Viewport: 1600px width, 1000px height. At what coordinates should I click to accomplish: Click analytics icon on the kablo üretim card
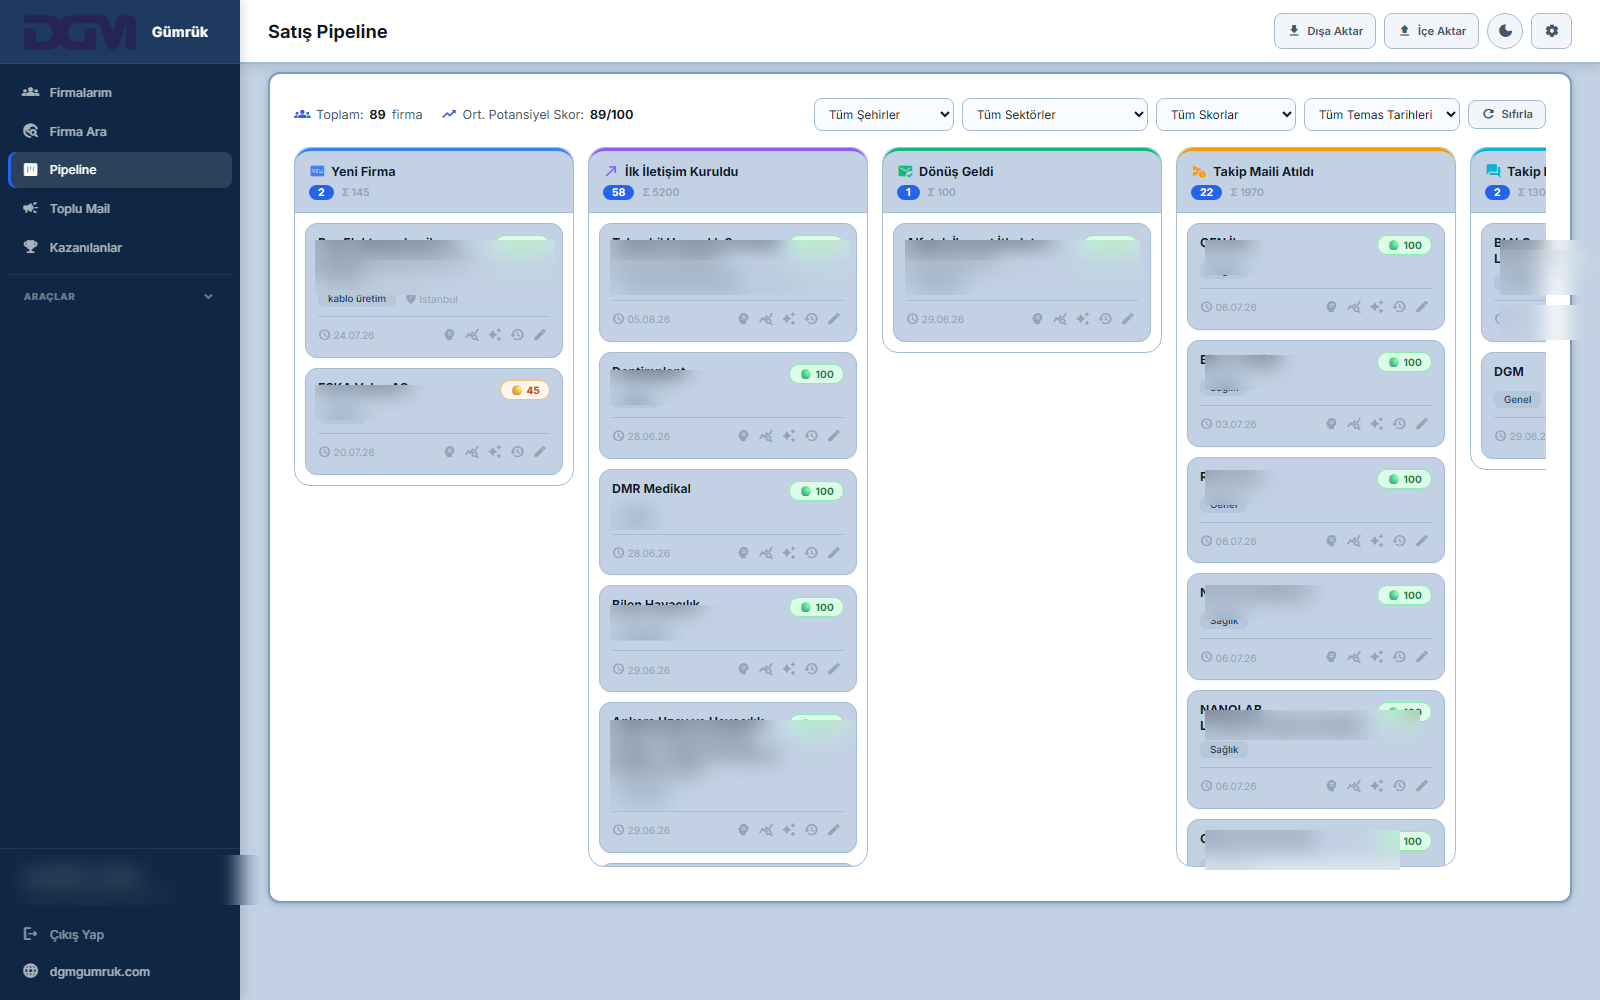tap(472, 335)
